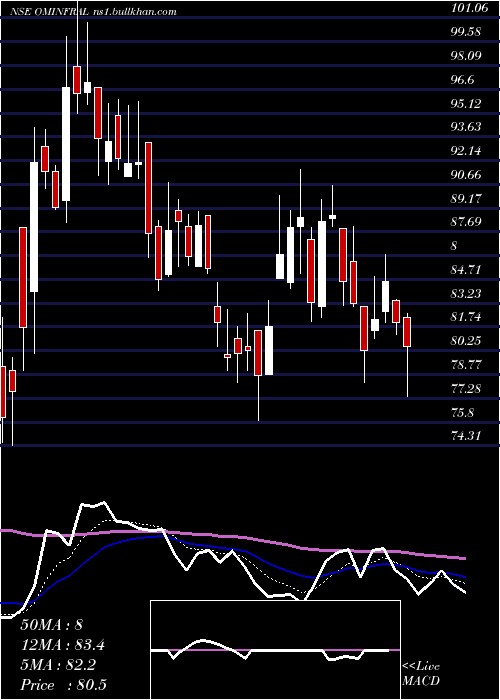Click the 98.09 price axis label
500x700 pixels.
click(x=466, y=56)
